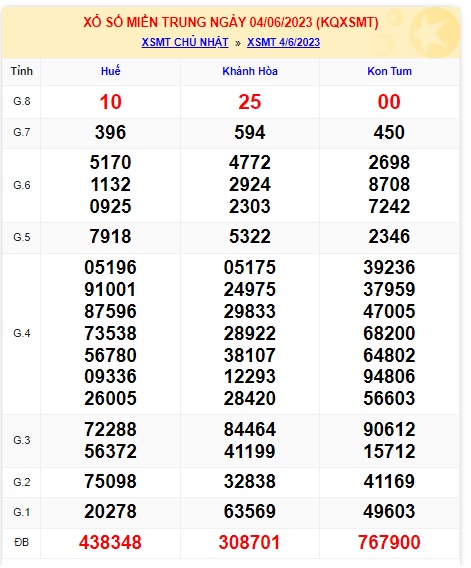Select Huế G.4 number 91001
Image resolution: width=471 pixels, height=568 pixels.
[111, 289]
